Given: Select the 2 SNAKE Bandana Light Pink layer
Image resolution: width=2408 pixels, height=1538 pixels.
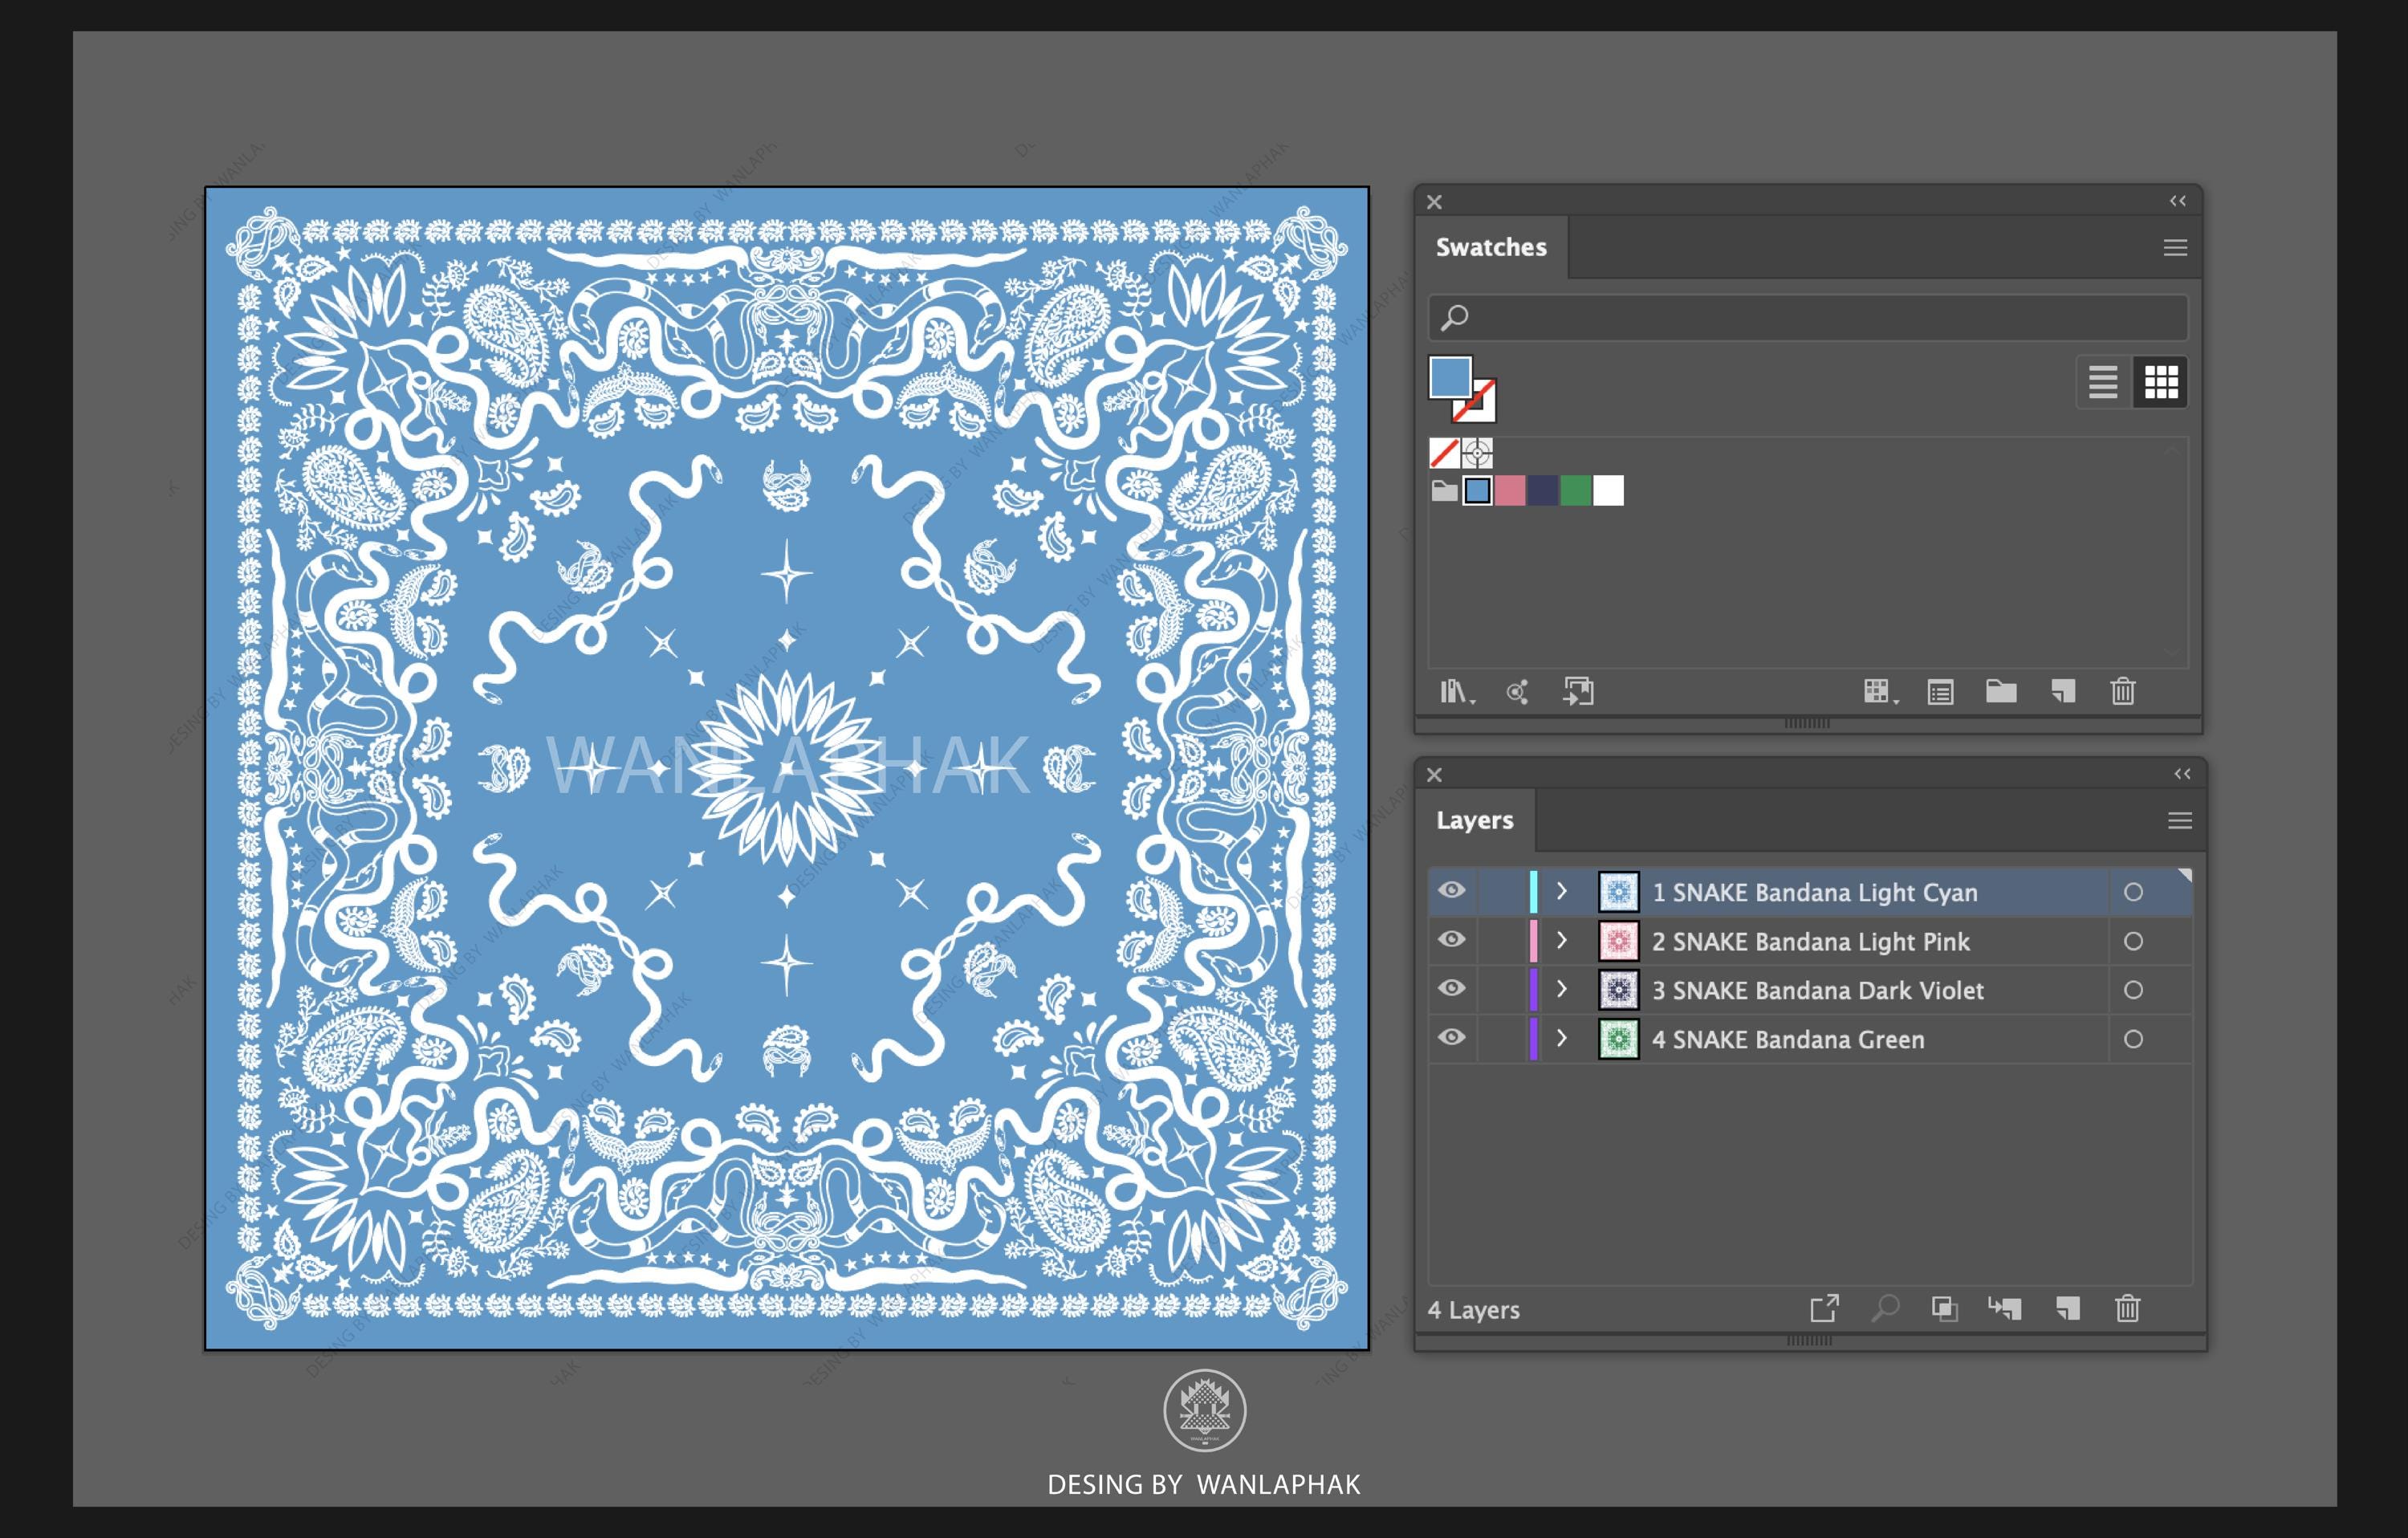Looking at the screenshot, I should [1810, 941].
